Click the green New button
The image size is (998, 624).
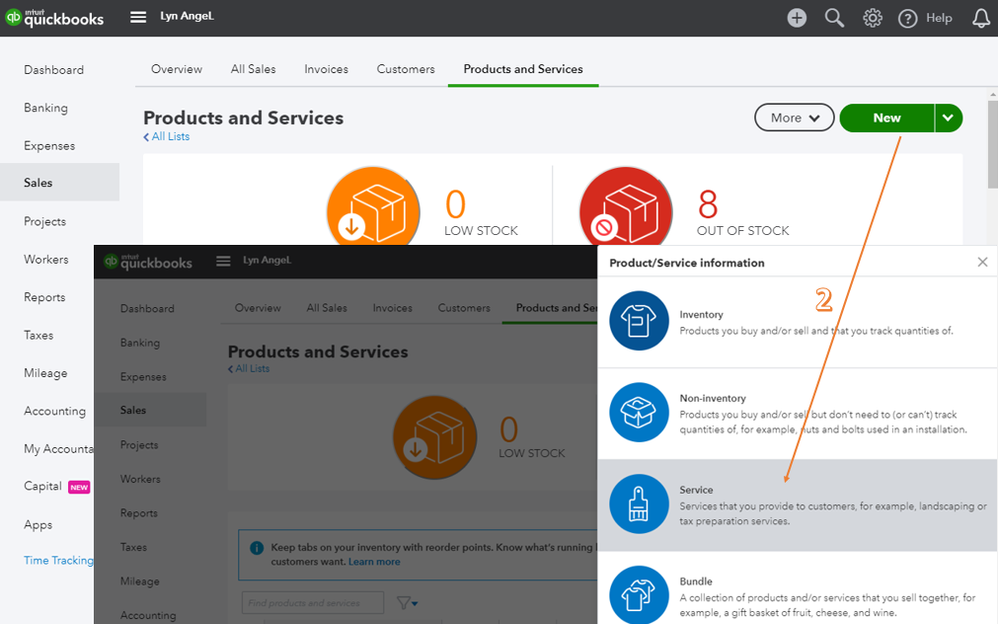887,118
